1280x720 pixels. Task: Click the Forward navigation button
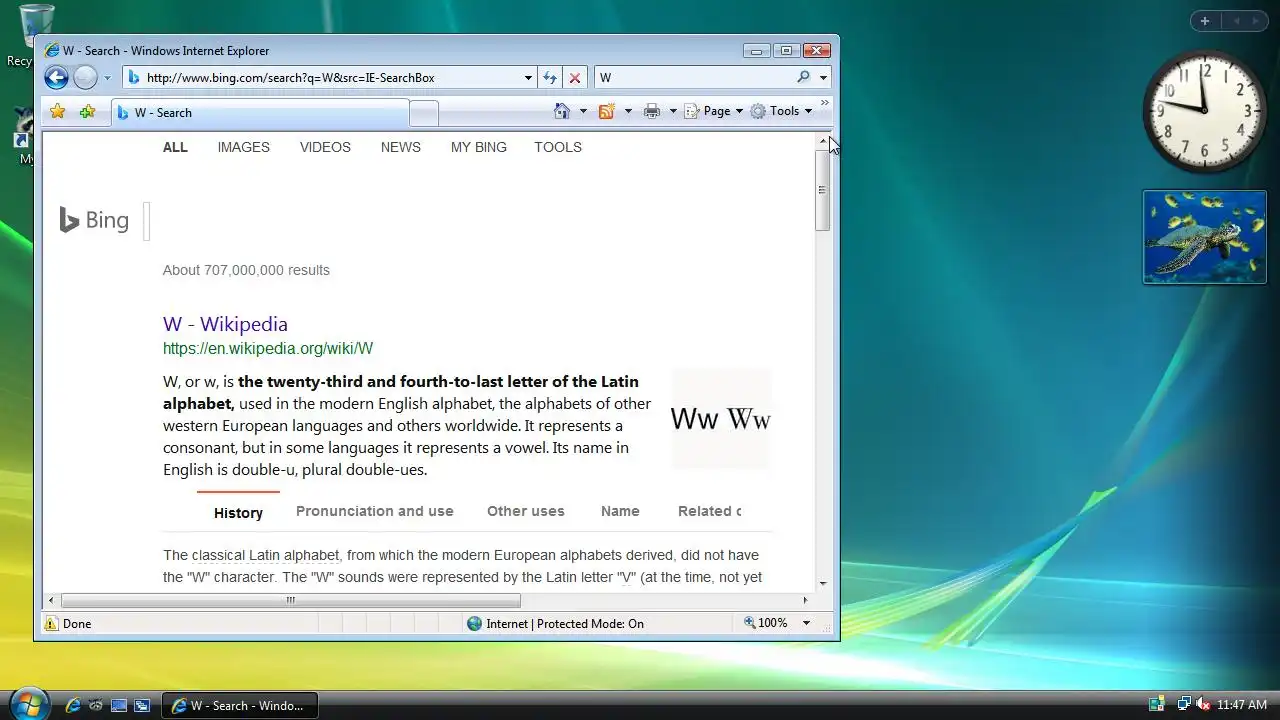(x=85, y=77)
